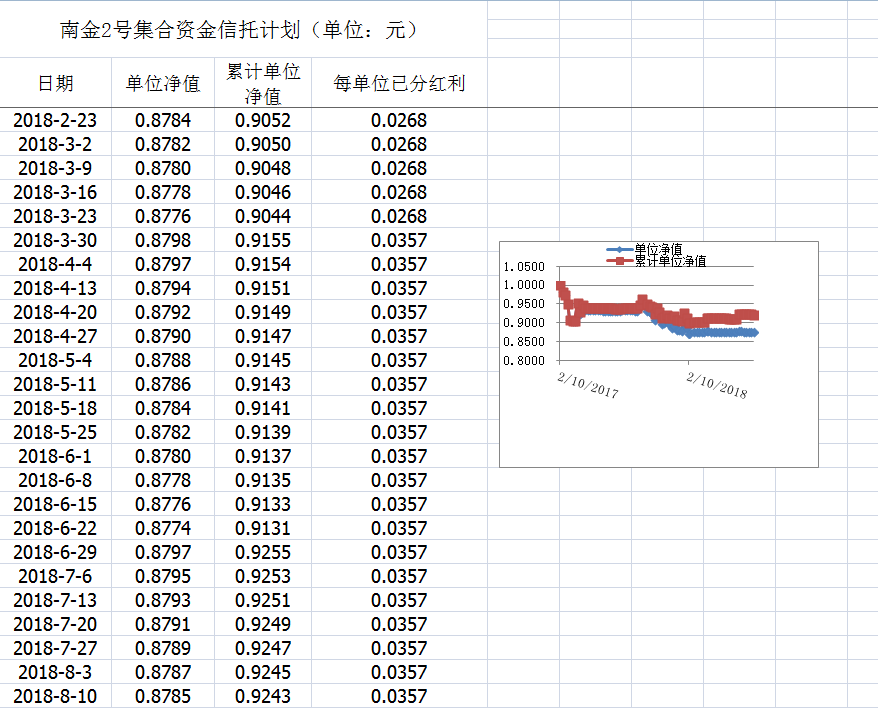Image resolution: width=878 pixels, height=708 pixels.
Task: Select date cell 2018-7-6
Action: click(x=55, y=576)
